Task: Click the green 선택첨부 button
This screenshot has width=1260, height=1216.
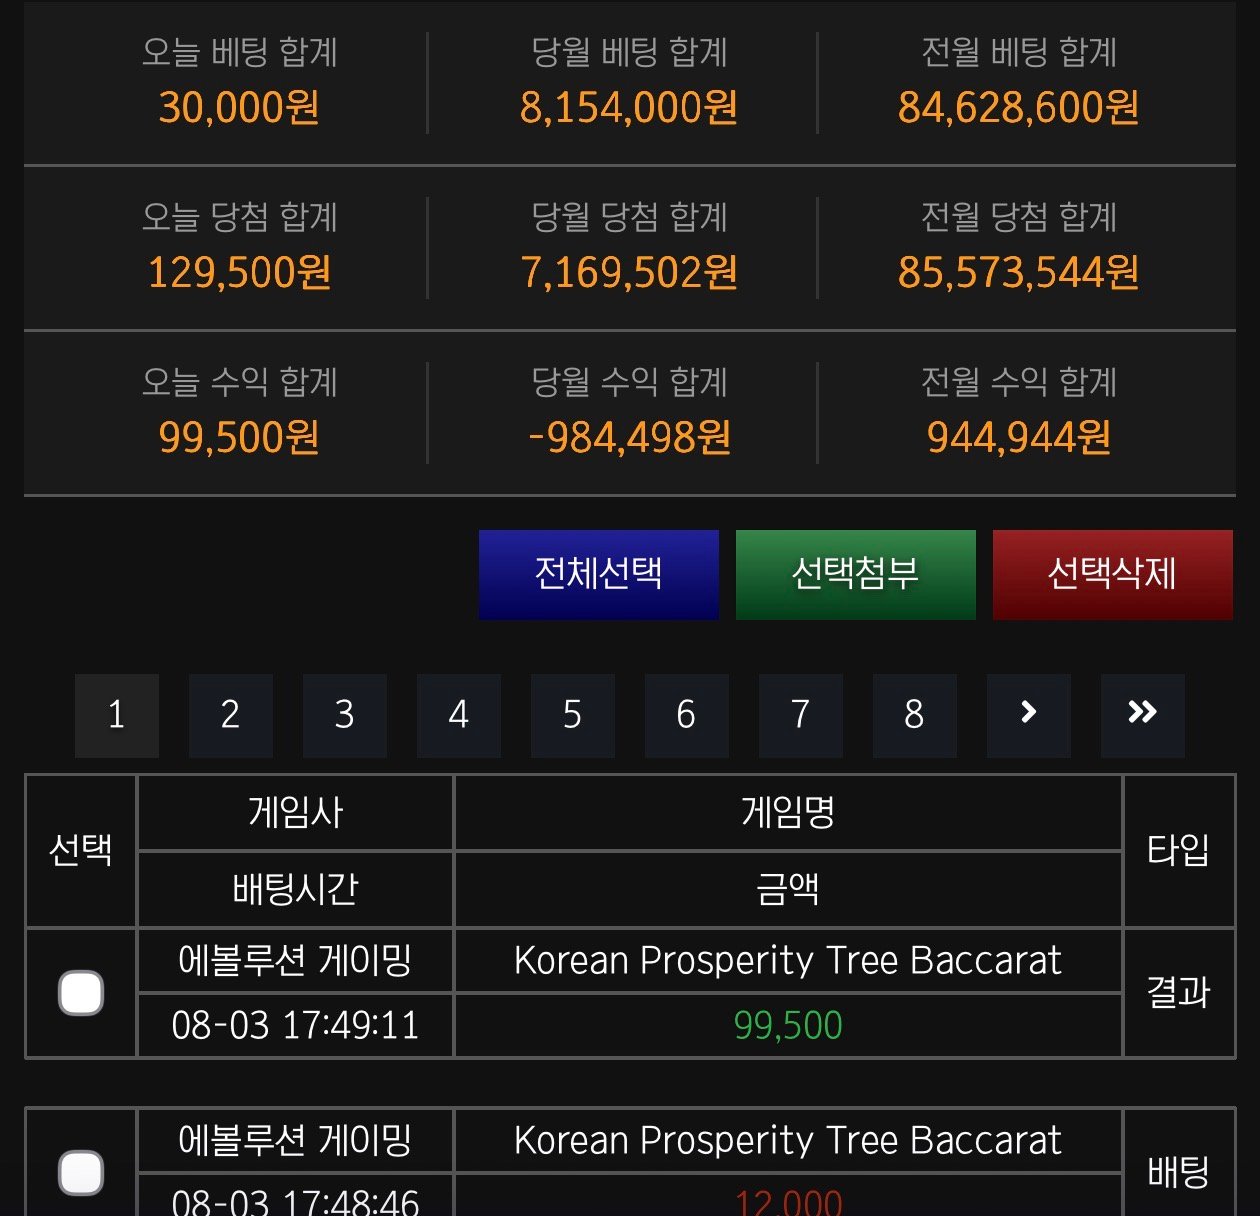Action: click(855, 574)
